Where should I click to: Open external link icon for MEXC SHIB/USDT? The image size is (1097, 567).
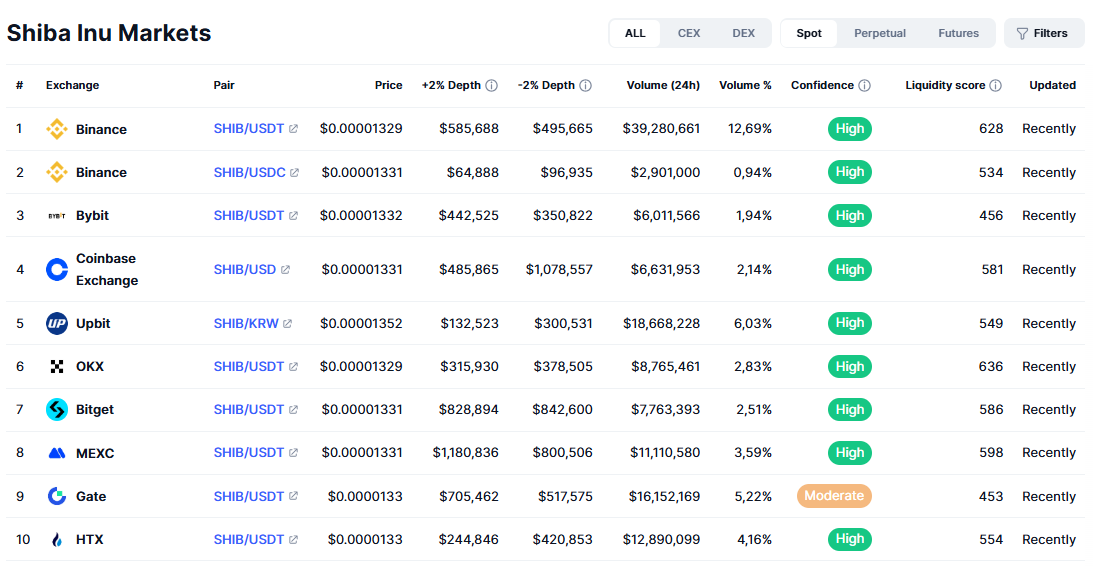click(293, 453)
